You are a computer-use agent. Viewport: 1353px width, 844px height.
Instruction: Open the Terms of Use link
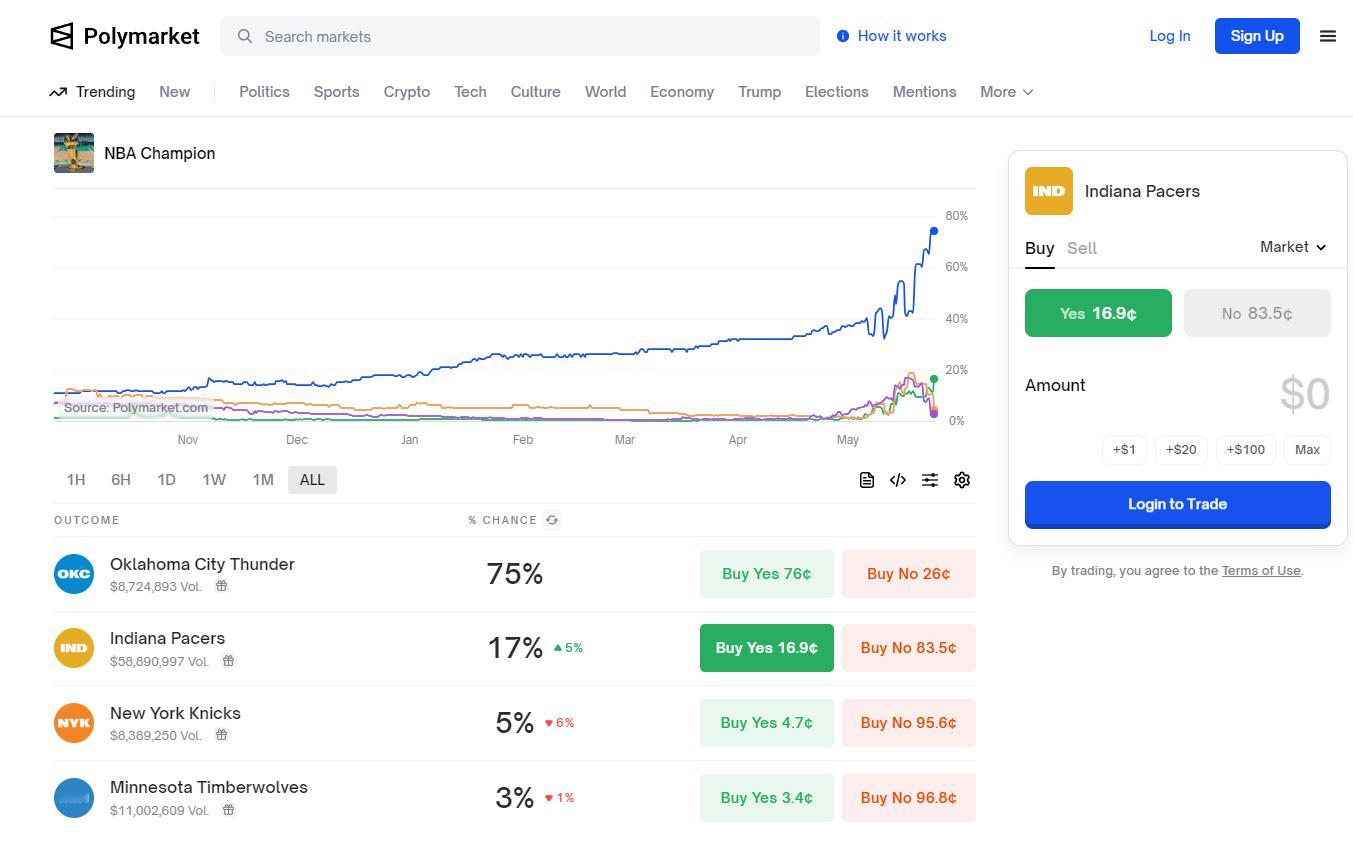click(x=1261, y=571)
